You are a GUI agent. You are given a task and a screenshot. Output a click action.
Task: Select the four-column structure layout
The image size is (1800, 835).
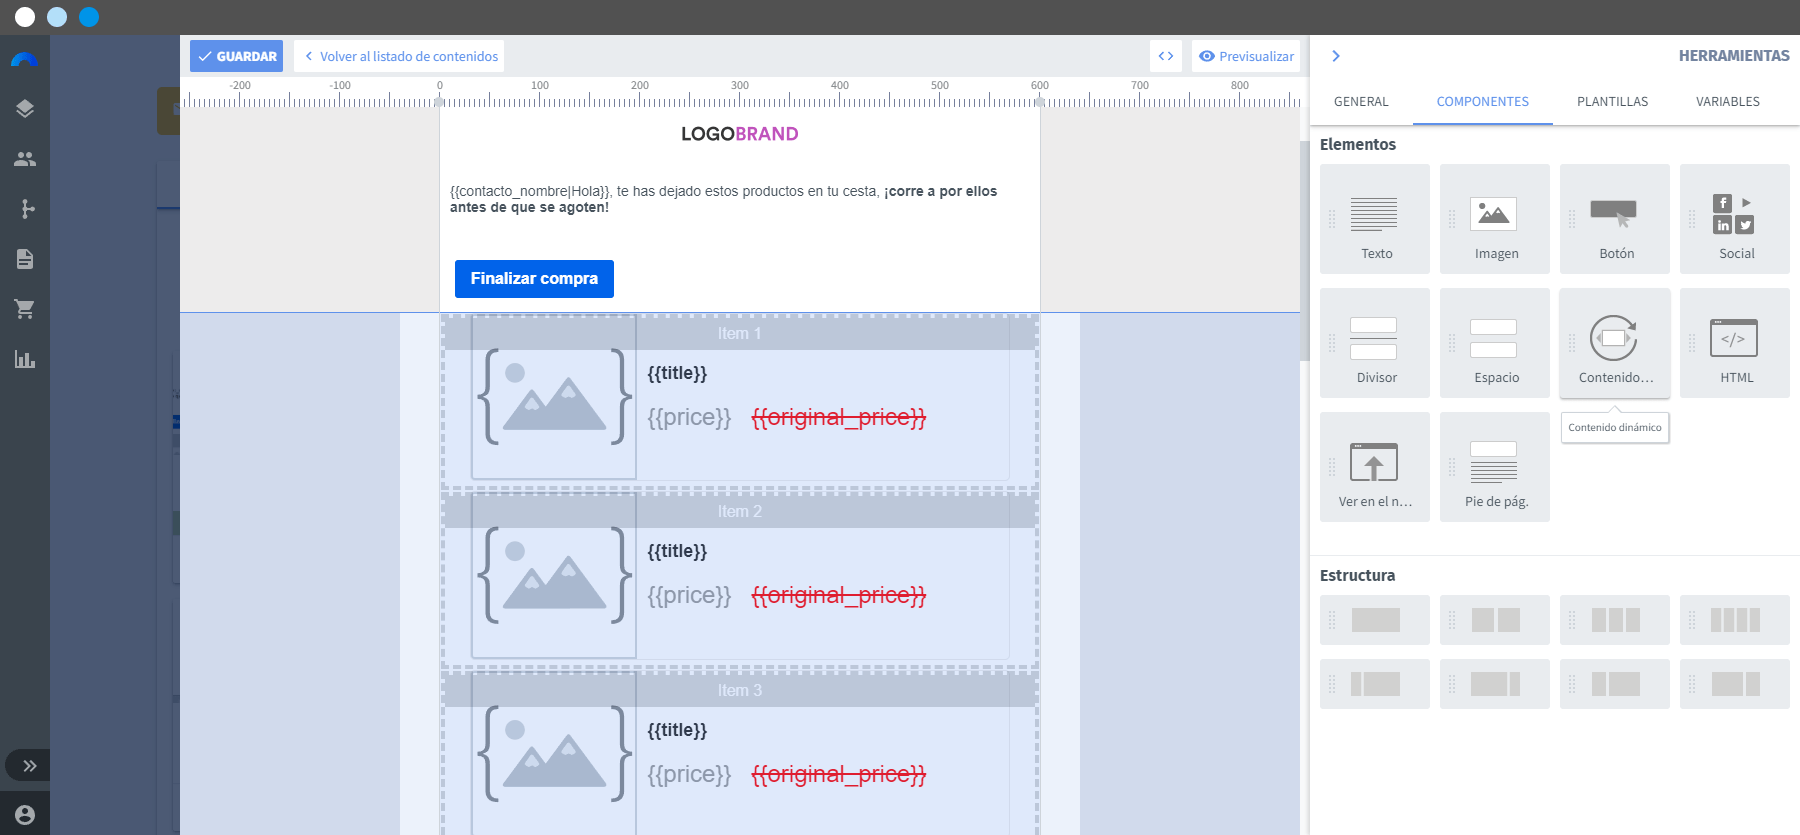(x=1735, y=620)
